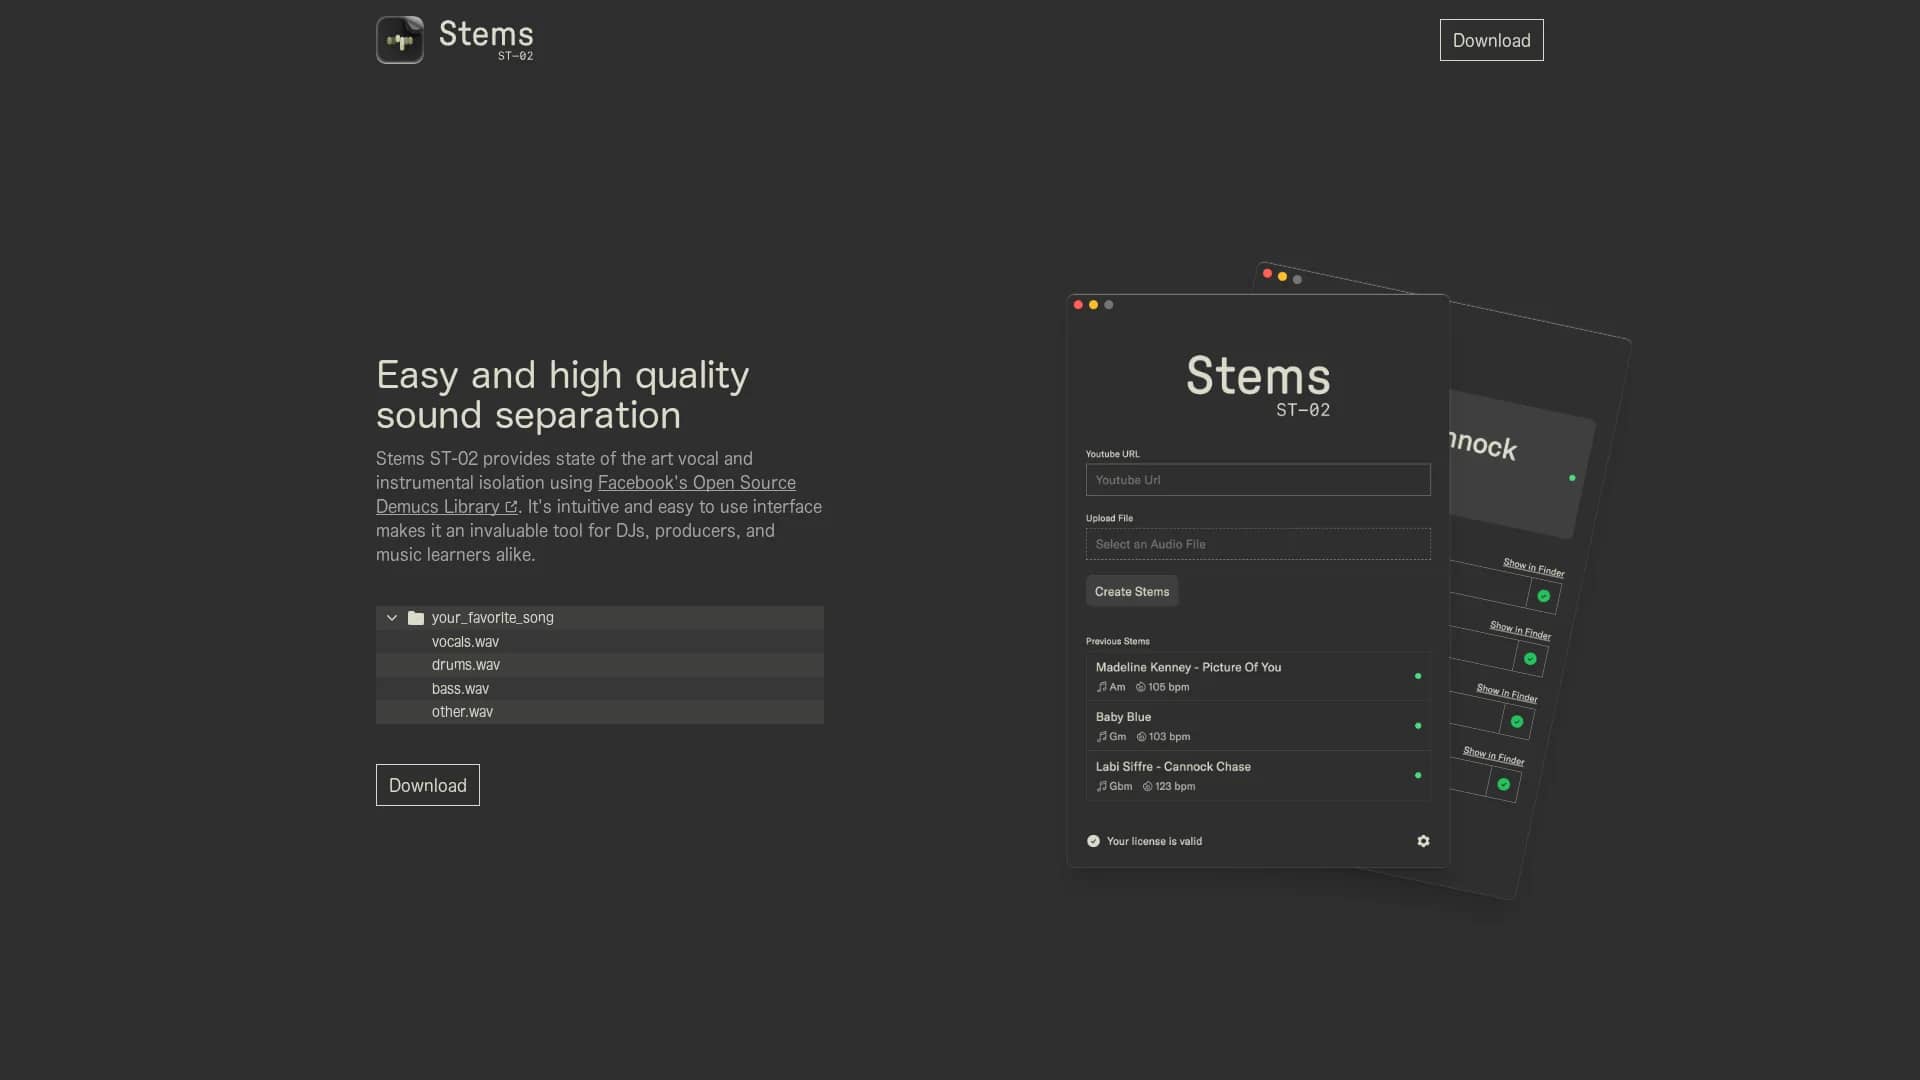1920x1080 pixels.
Task: Click the gray zoom dot of front Stems window
Action: pos(1108,305)
